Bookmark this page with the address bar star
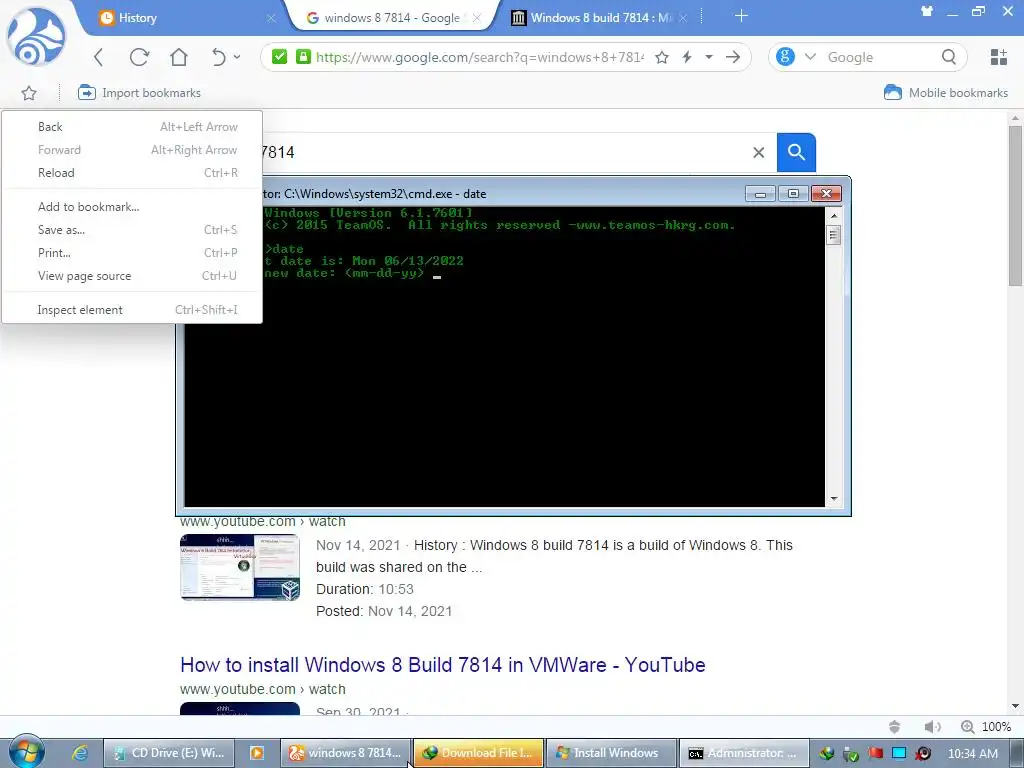Image resolution: width=1024 pixels, height=768 pixels. pyautogui.click(x=662, y=57)
